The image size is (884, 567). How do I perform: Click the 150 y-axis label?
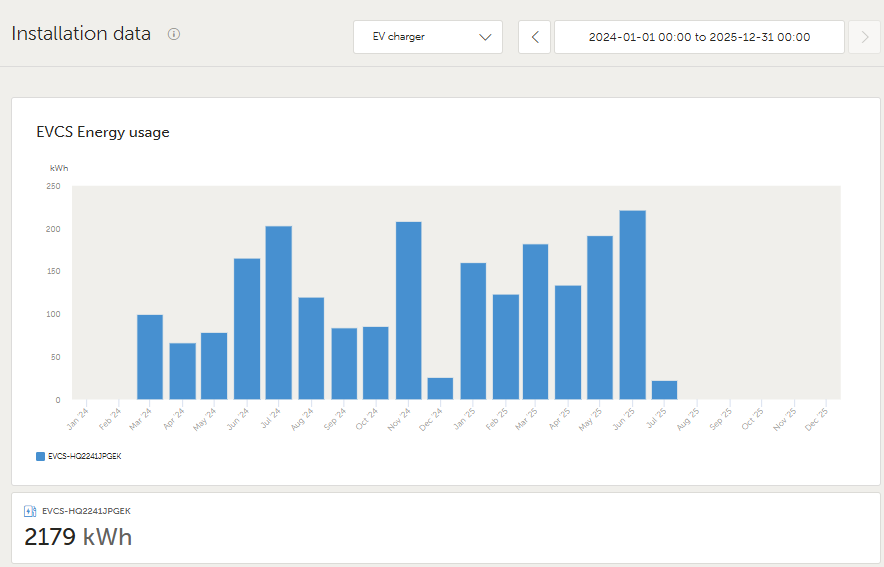53,272
